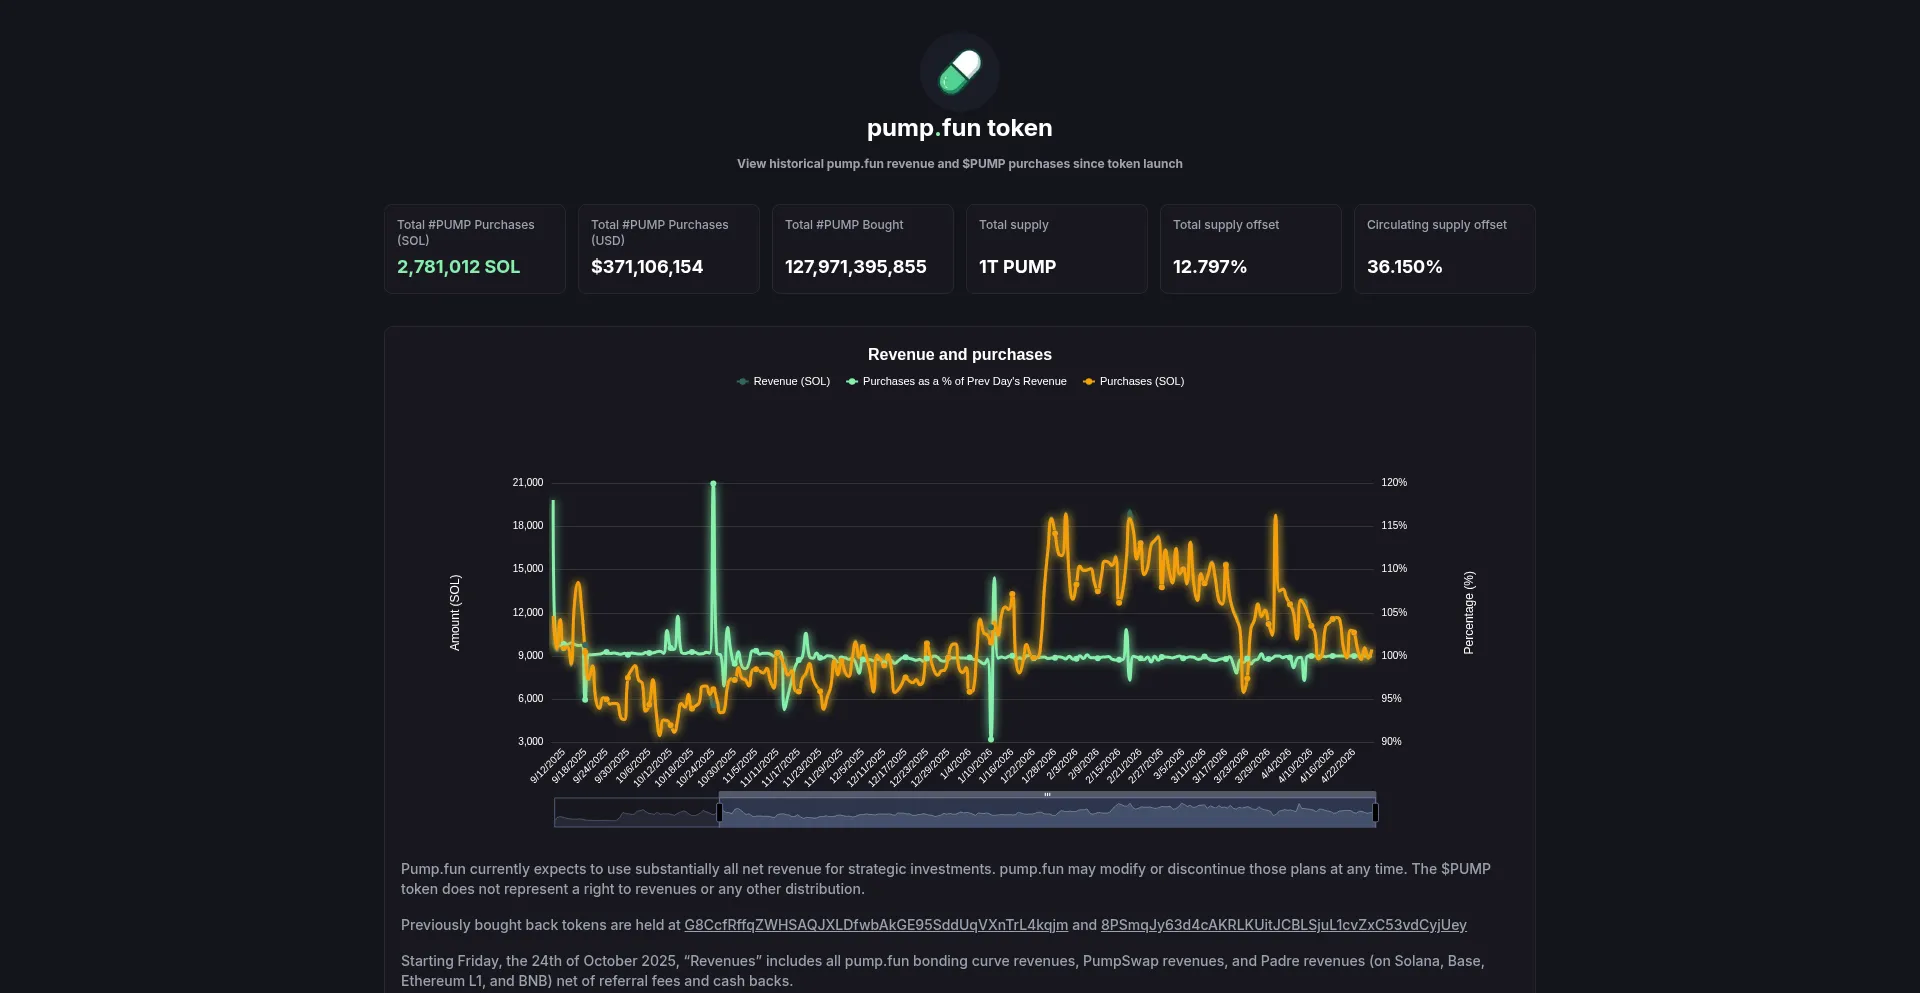Click the 21,000 y-axis tick label
This screenshot has height=993, width=1920.
[528, 482]
